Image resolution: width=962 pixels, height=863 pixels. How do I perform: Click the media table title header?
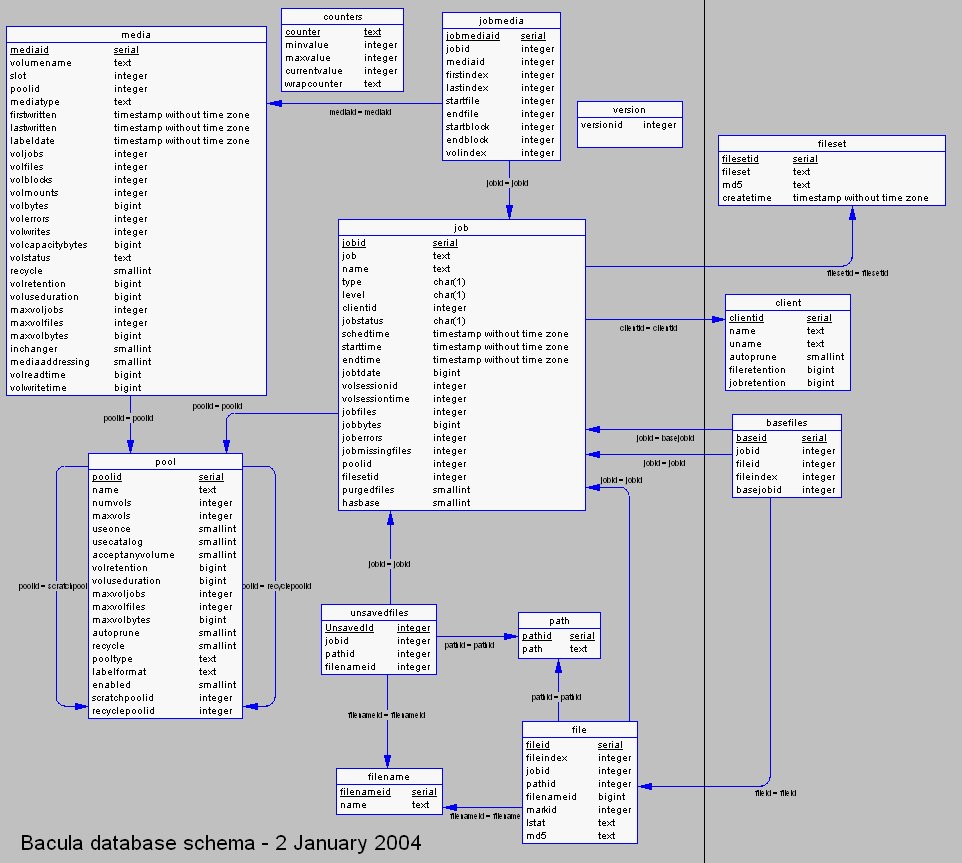135,35
